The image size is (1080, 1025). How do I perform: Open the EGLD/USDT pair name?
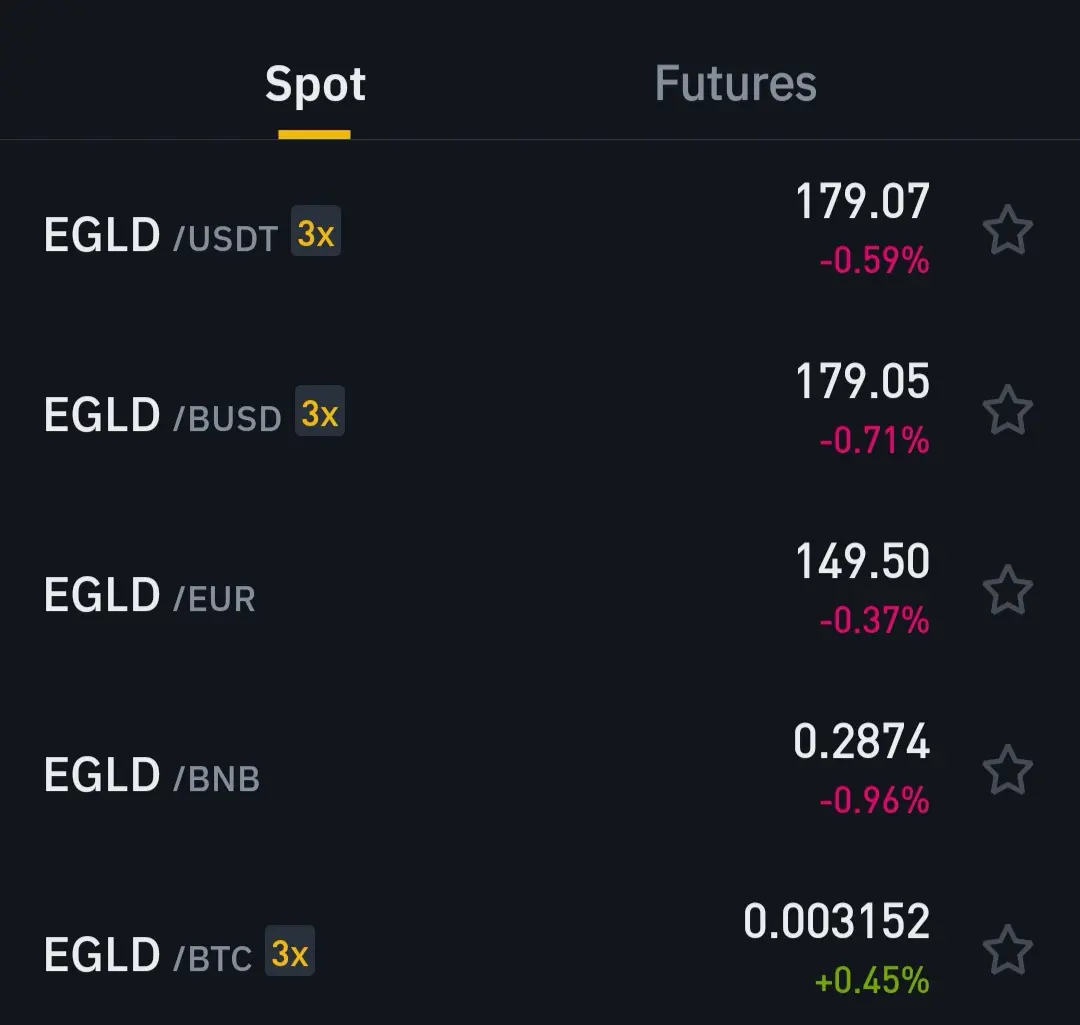[x=160, y=235]
